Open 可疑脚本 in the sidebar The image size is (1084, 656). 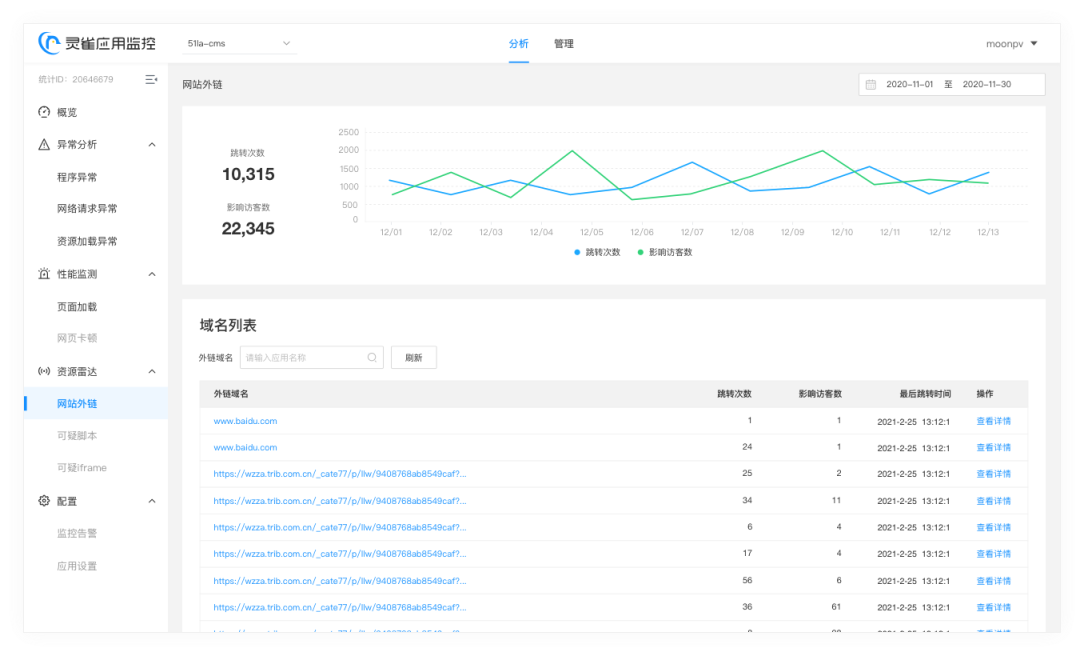point(77,436)
